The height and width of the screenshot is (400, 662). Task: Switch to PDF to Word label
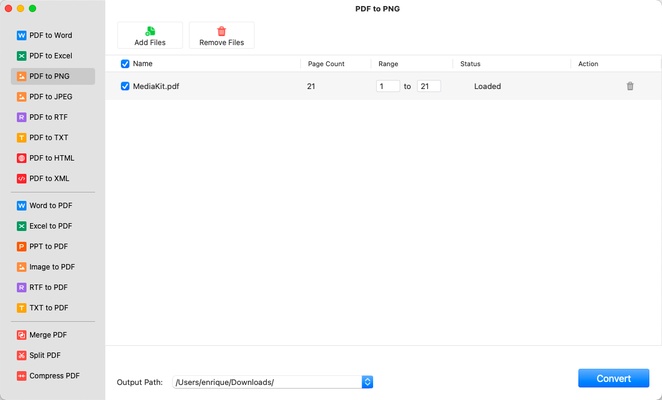(51, 35)
